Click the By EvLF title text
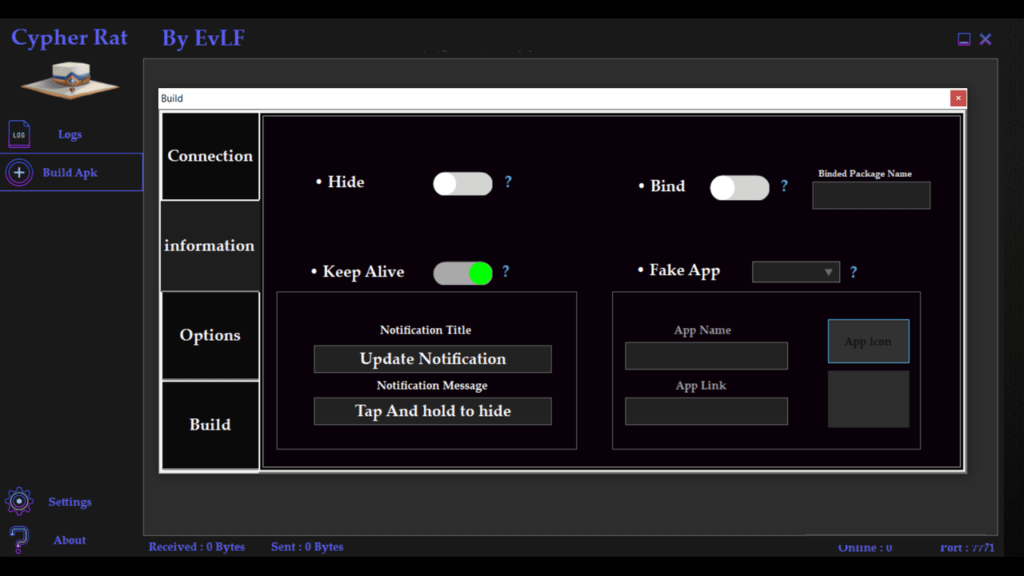 pyautogui.click(x=203, y=38)
